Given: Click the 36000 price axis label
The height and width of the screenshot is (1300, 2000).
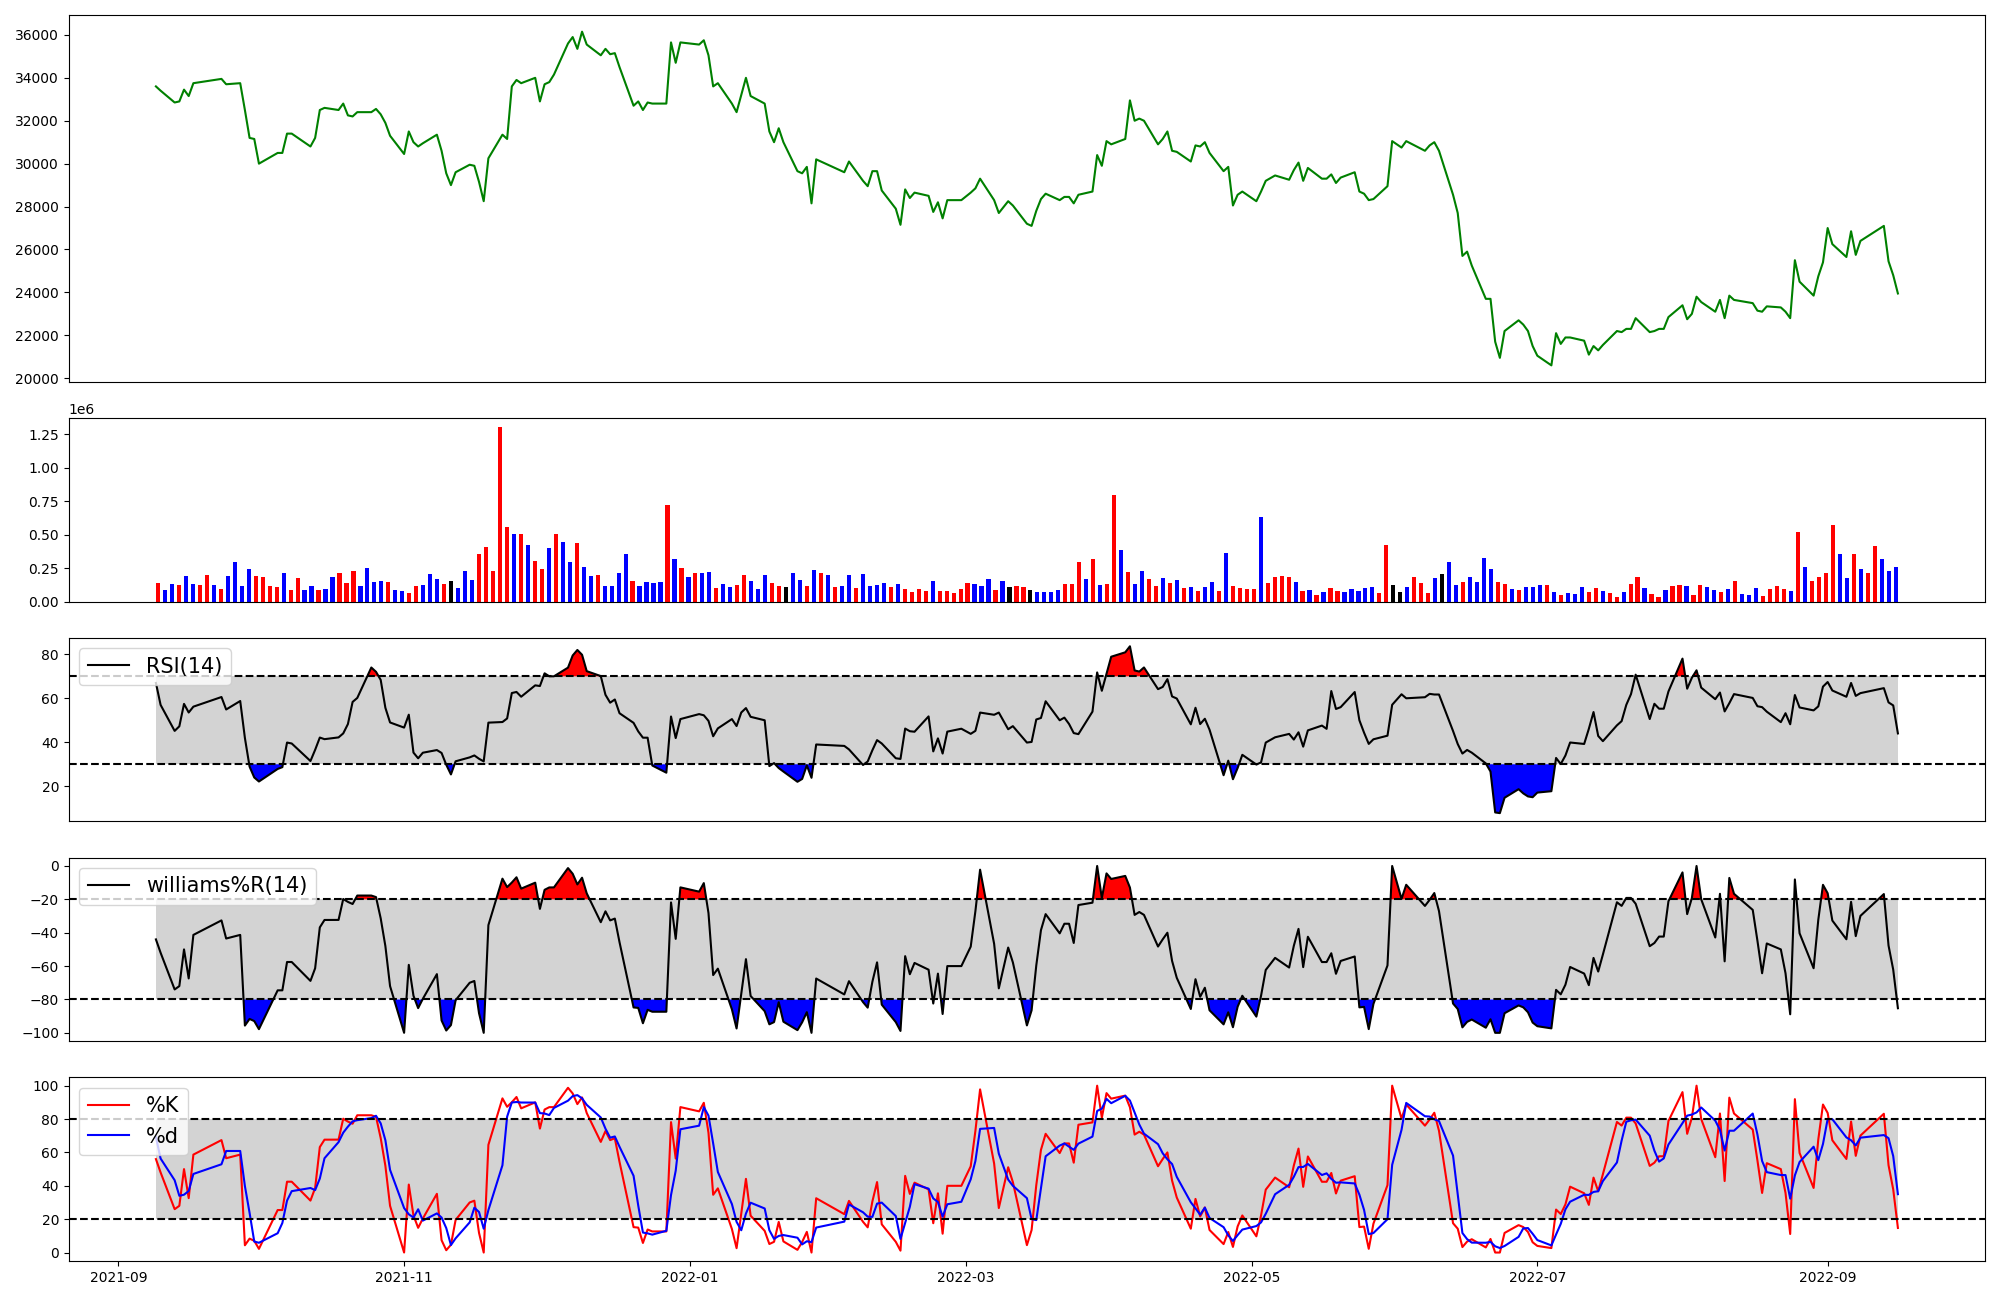Looking at the screenshot, I should click(x=36, y=36).
